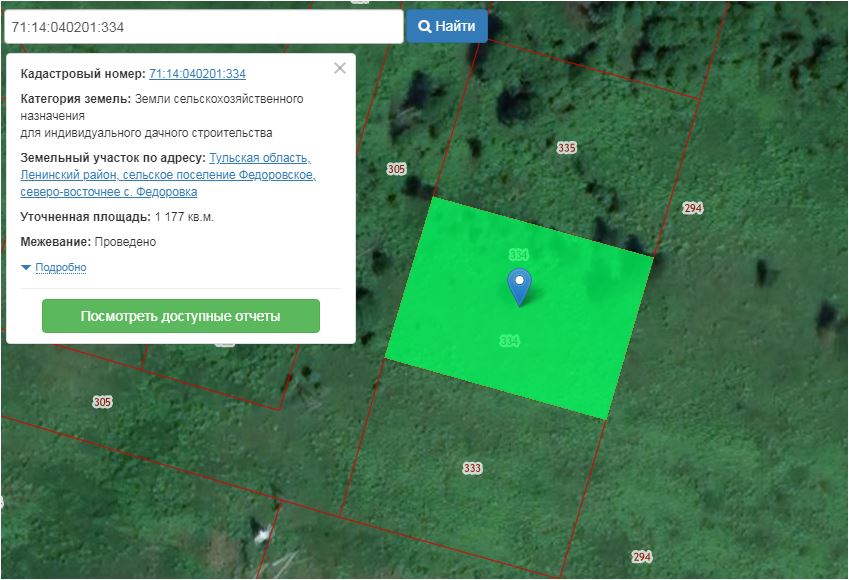Click the triangle arrow beside Подробно
Image resolution: width=849 pixels, height=580 pixels.
pos(26,268)
